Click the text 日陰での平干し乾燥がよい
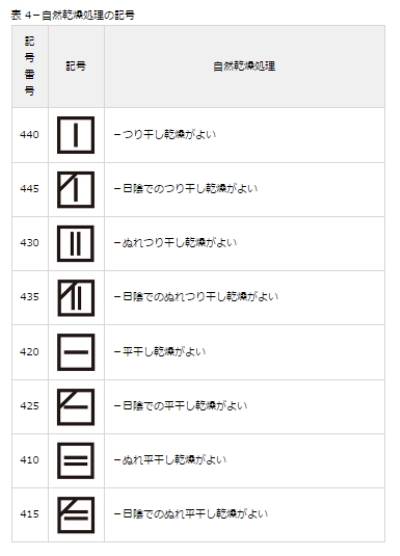This screenshot has height=556, width=400. (x=185, y=406)
